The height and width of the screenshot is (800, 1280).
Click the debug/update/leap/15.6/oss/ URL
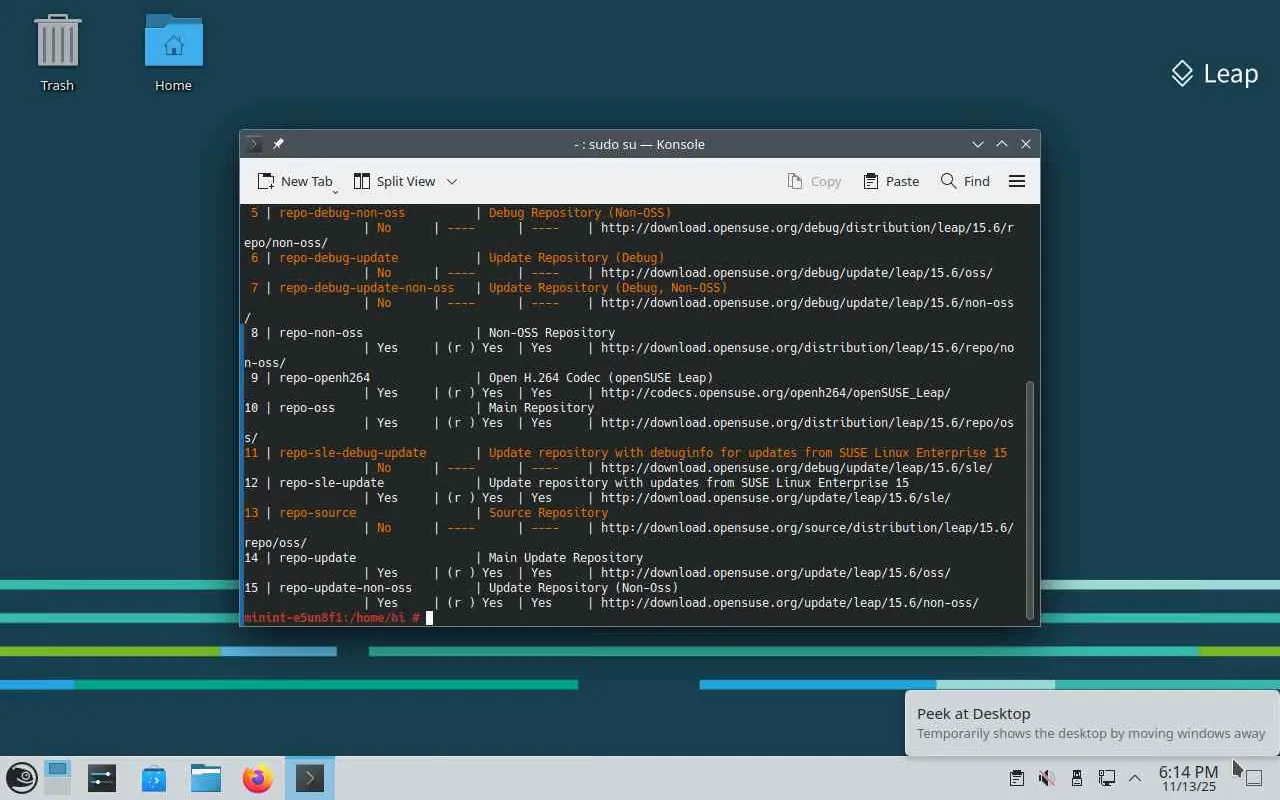[x=797, y=273]
